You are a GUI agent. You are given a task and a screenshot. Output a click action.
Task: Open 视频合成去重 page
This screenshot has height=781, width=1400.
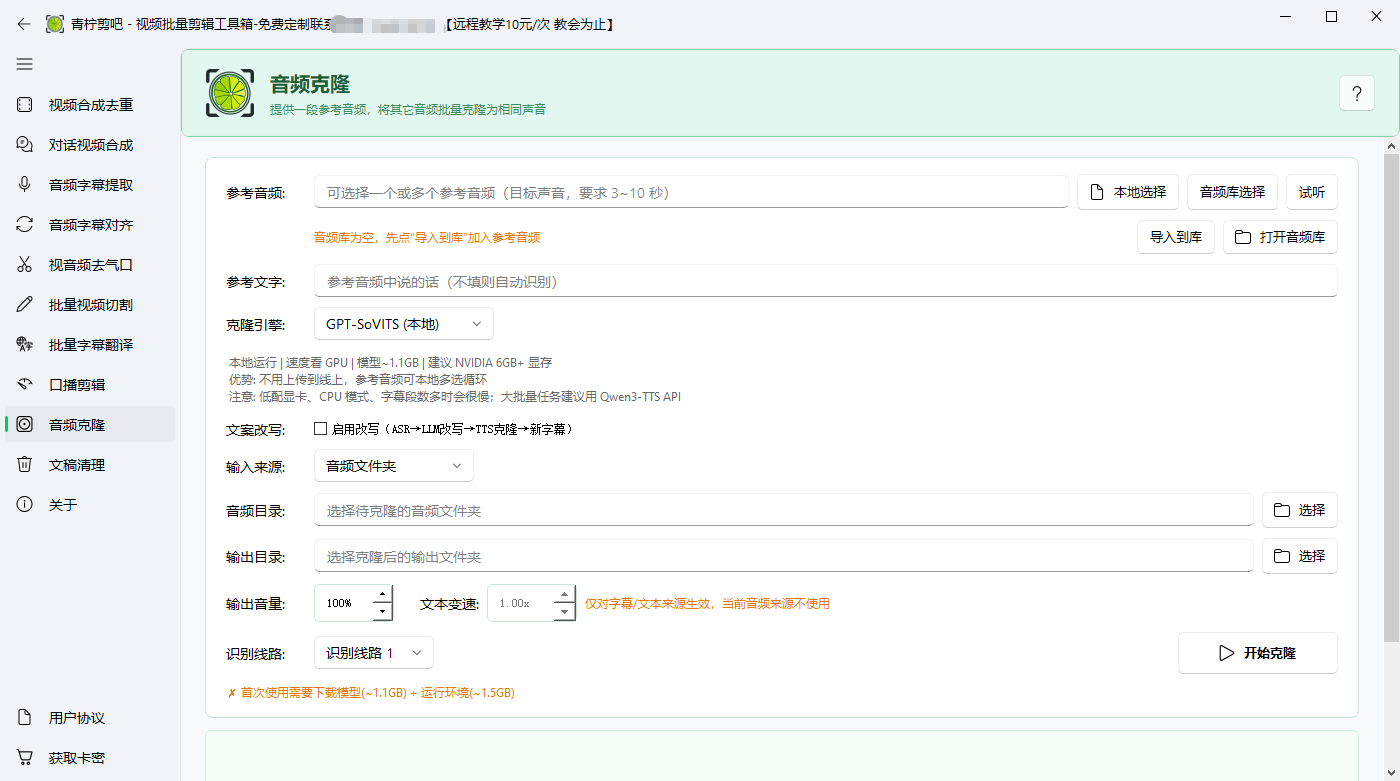[90, 105]
